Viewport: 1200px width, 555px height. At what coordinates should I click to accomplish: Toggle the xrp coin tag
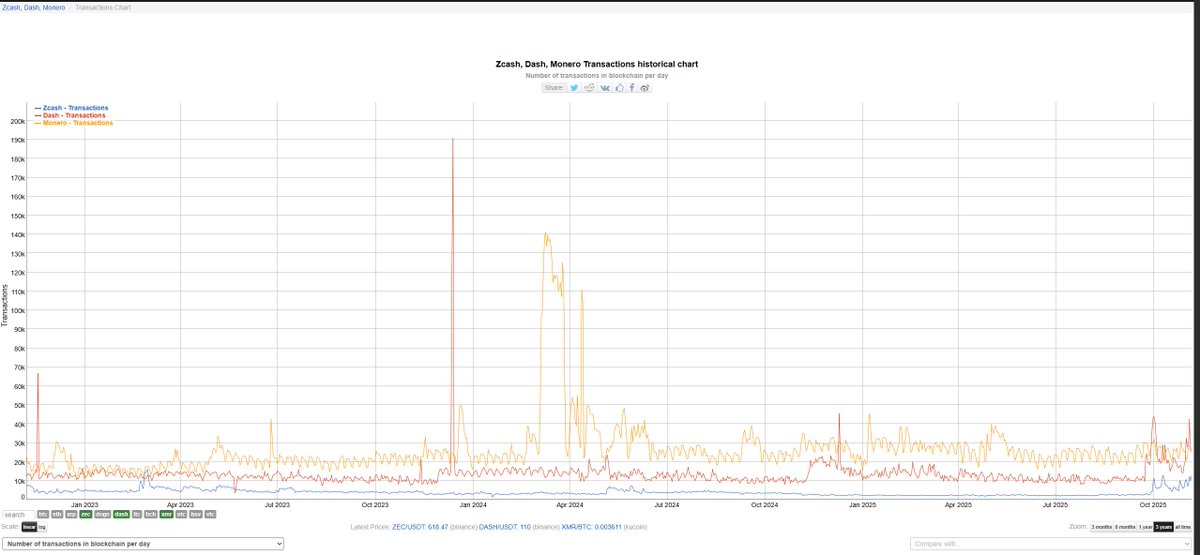(71, 514)
